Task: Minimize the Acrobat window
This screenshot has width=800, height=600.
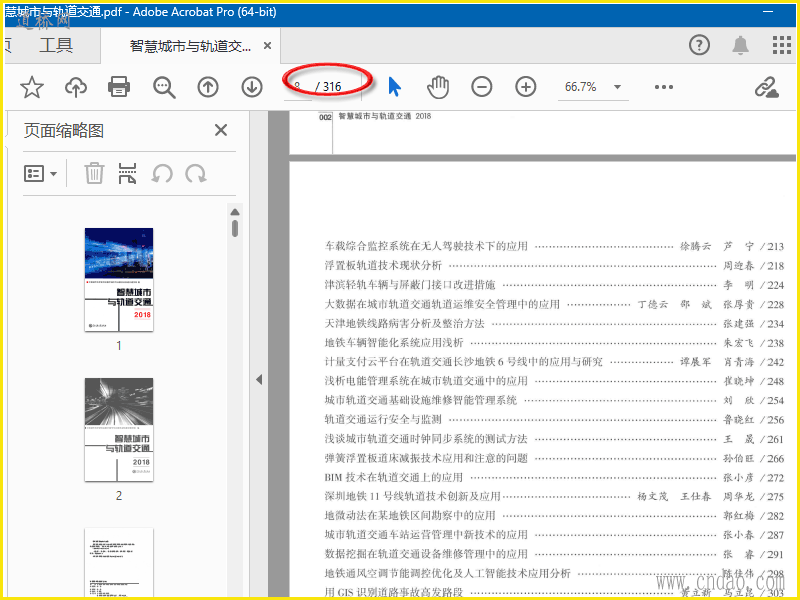Action: click(x=768, y=12)
